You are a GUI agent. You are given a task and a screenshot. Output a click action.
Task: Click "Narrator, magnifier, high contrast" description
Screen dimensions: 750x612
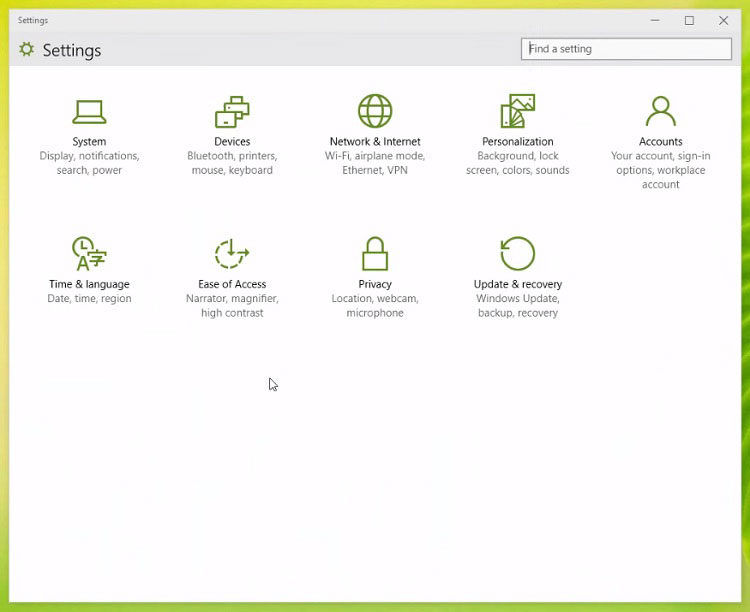232,306
